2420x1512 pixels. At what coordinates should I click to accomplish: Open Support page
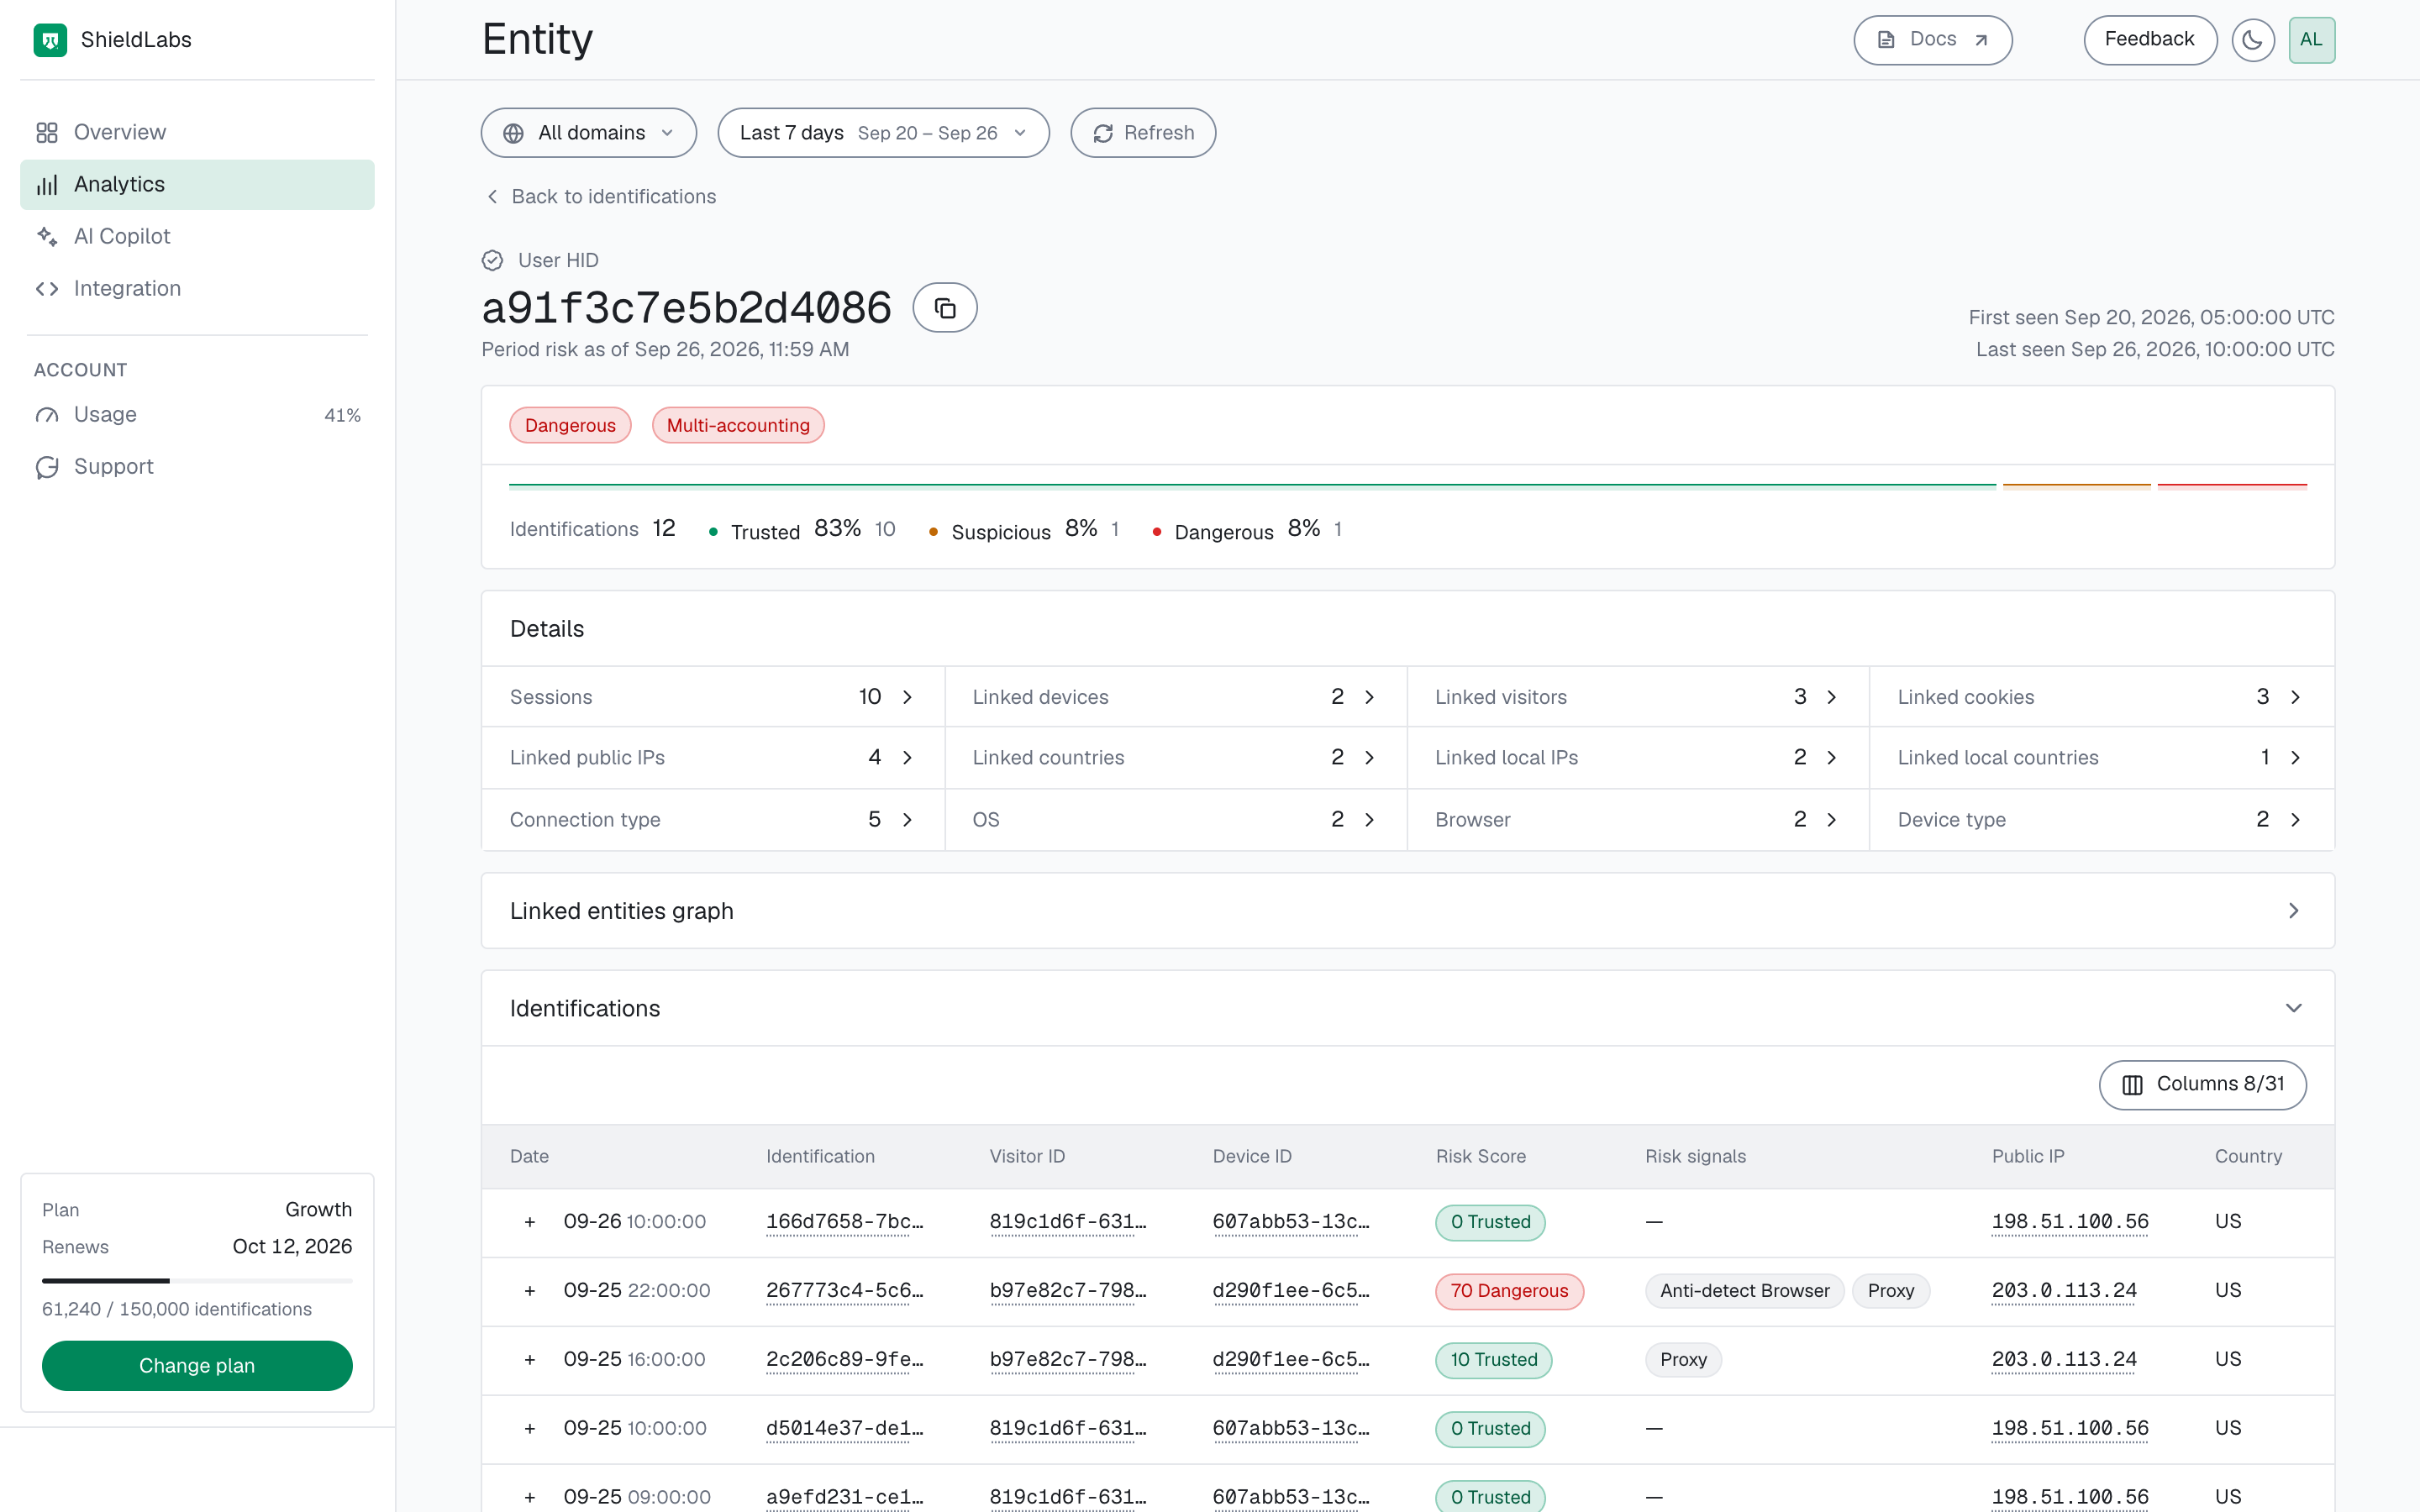pos(197,466)
